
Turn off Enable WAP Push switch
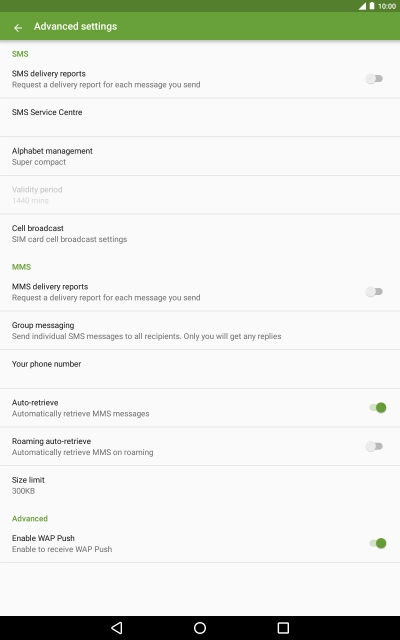(378, 543)
